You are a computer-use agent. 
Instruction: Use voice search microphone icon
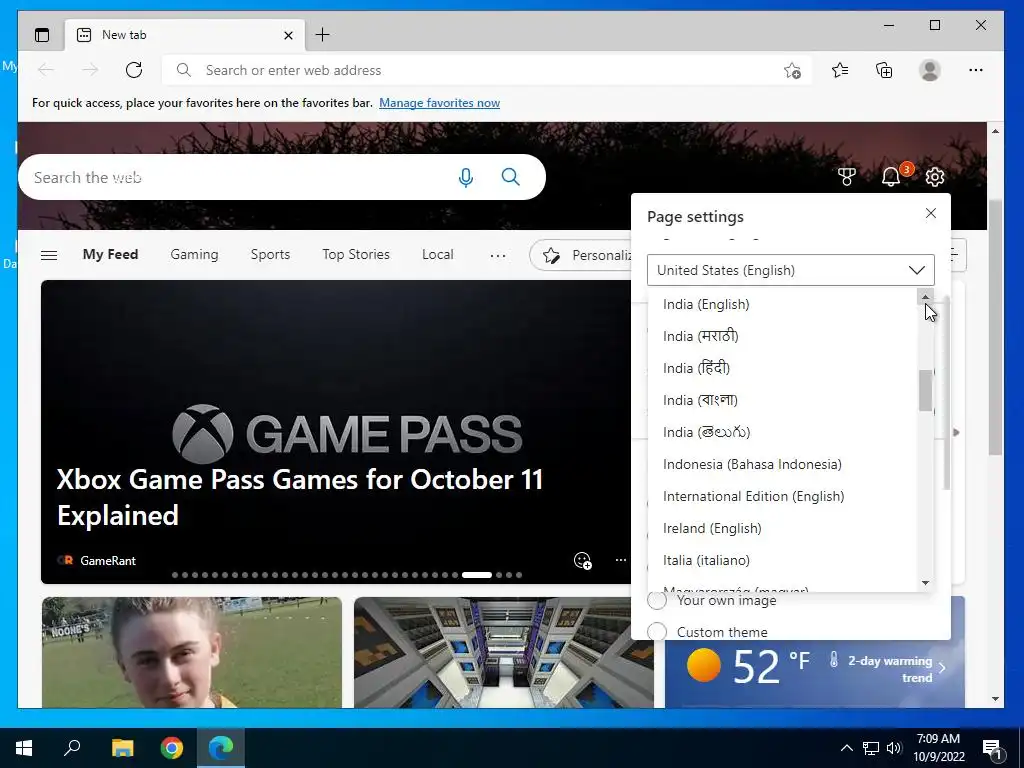pyautogui.click(x=466, y=177)
